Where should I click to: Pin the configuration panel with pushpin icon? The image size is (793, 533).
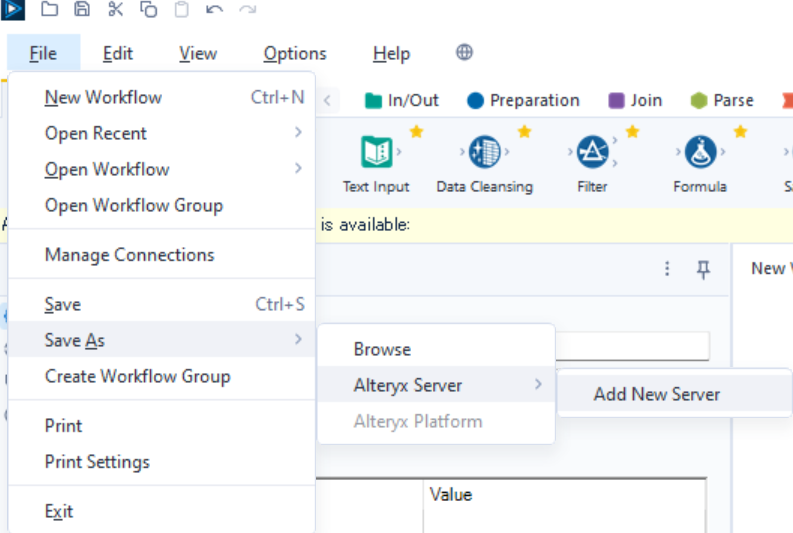point(703,269)
